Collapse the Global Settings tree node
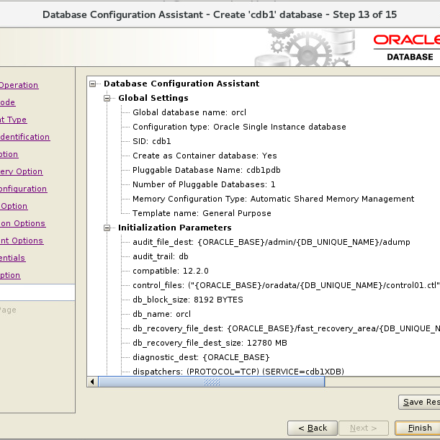This screenshot has width=440, height=440. [107, 98]
